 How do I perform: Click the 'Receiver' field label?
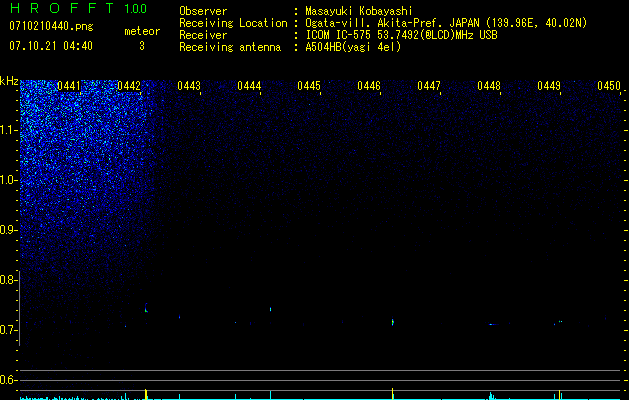click(203, 35)
